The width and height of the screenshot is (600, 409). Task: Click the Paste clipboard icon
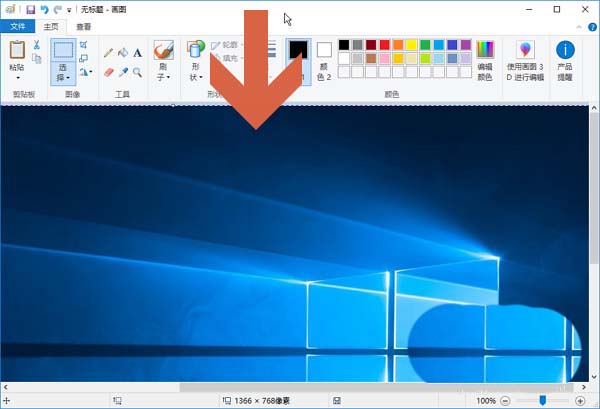click(17, 50)
